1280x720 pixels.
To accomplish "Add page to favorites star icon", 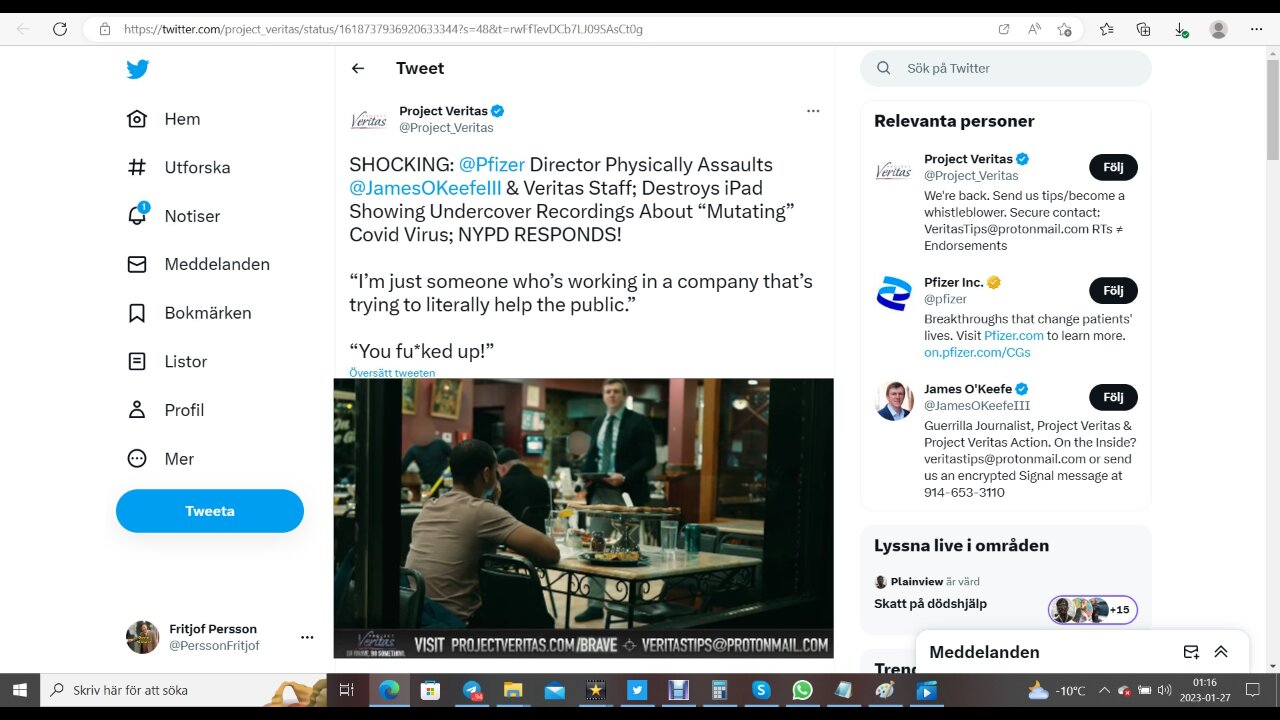I will point(1064,29).
